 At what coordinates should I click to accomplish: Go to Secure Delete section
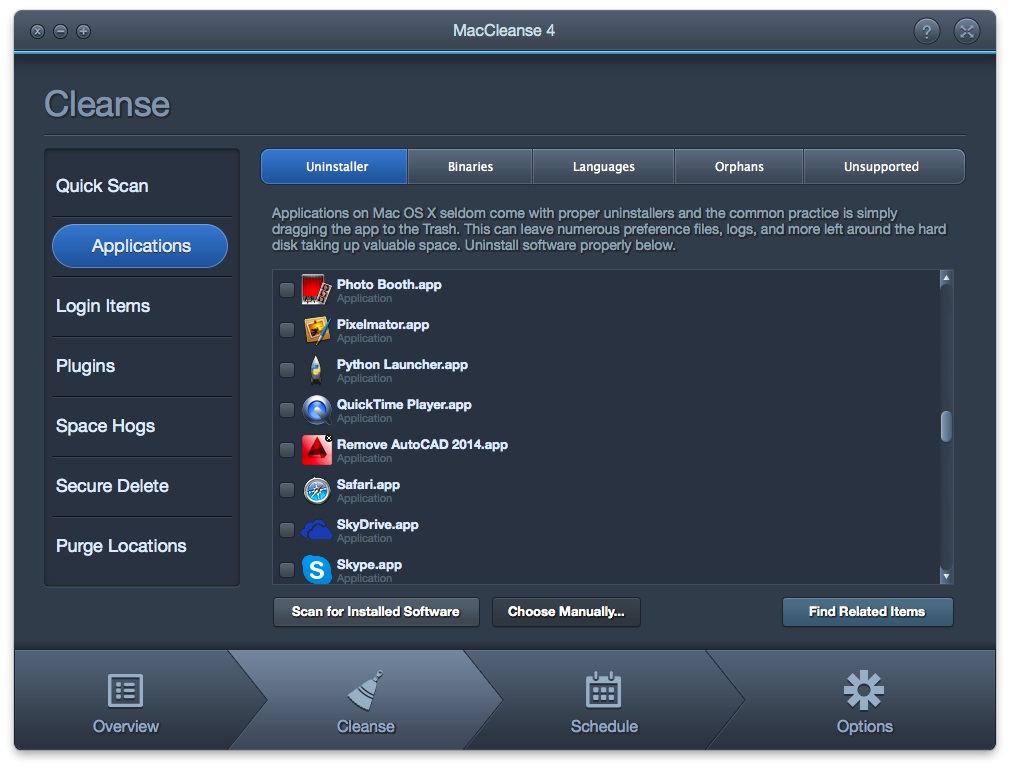point(142,486)
